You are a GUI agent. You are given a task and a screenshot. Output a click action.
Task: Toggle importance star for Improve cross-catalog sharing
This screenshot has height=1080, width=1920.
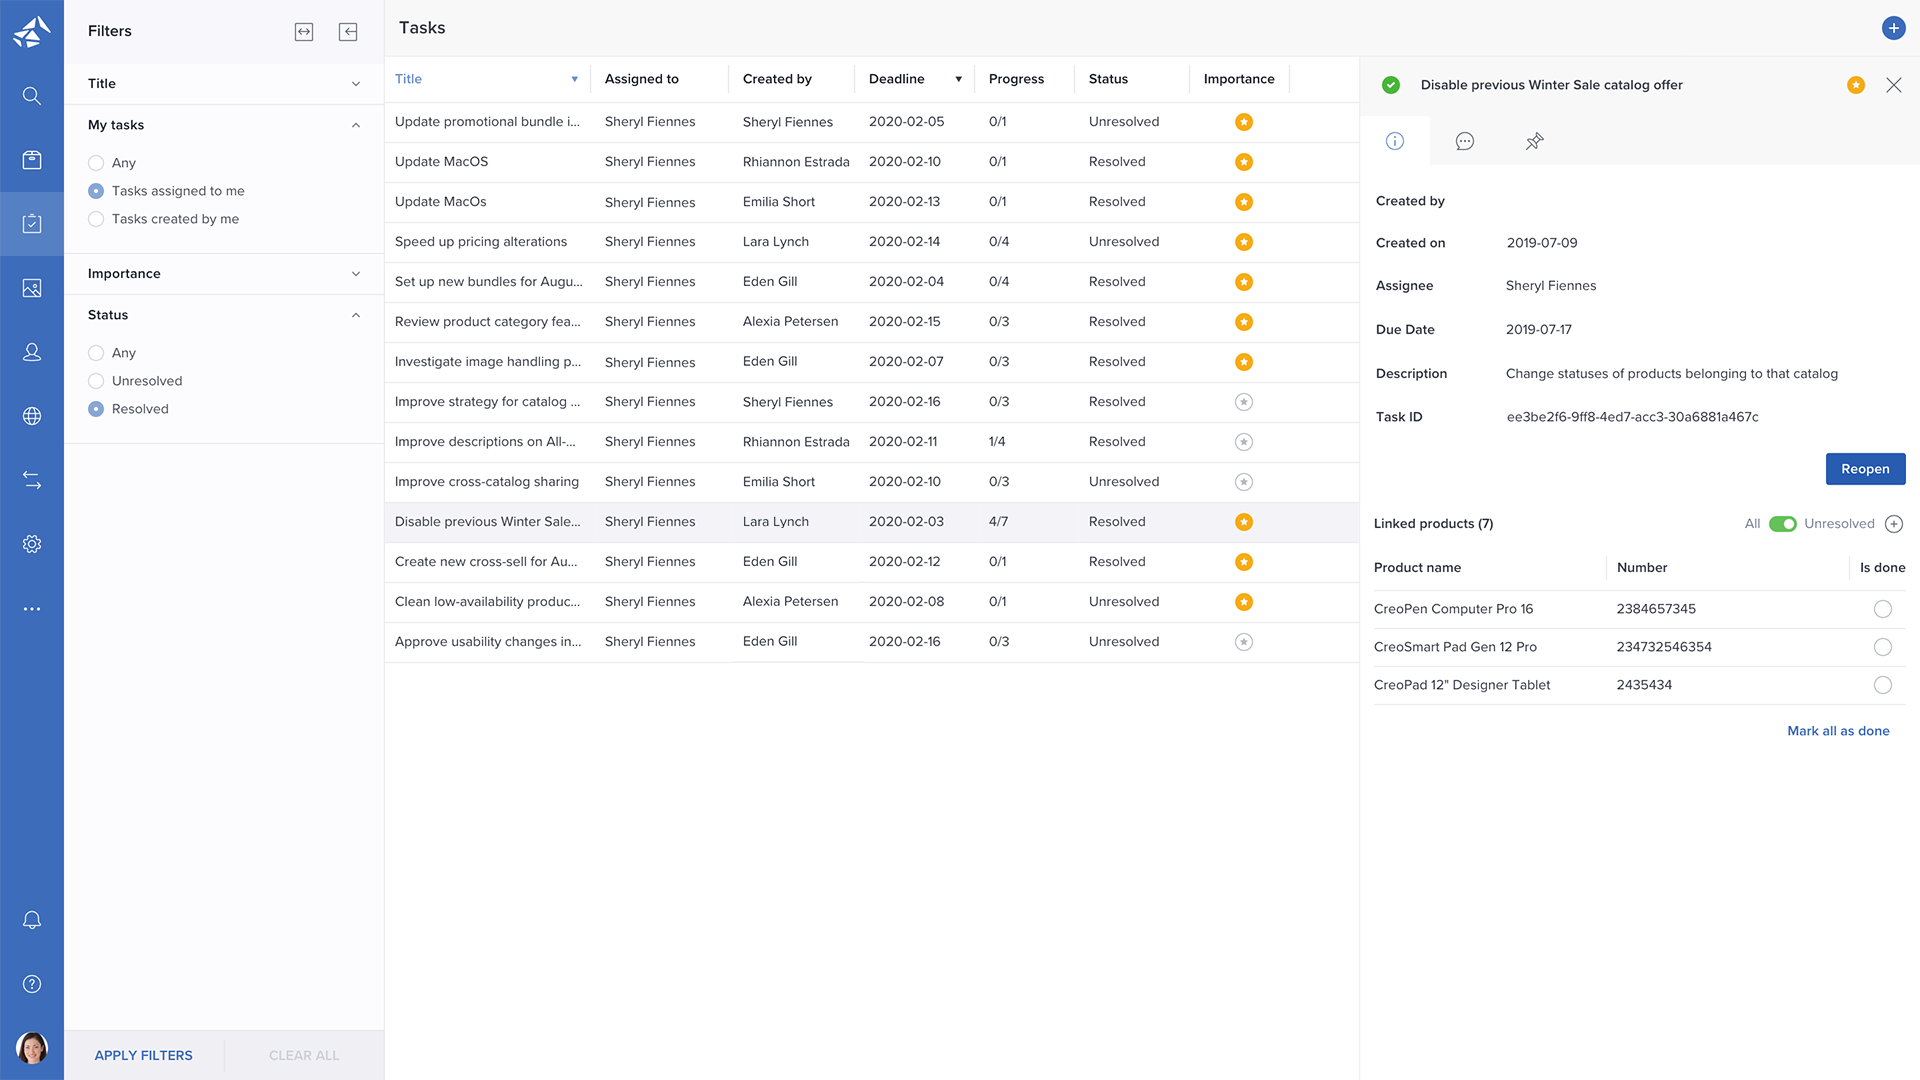[1244, 482]
